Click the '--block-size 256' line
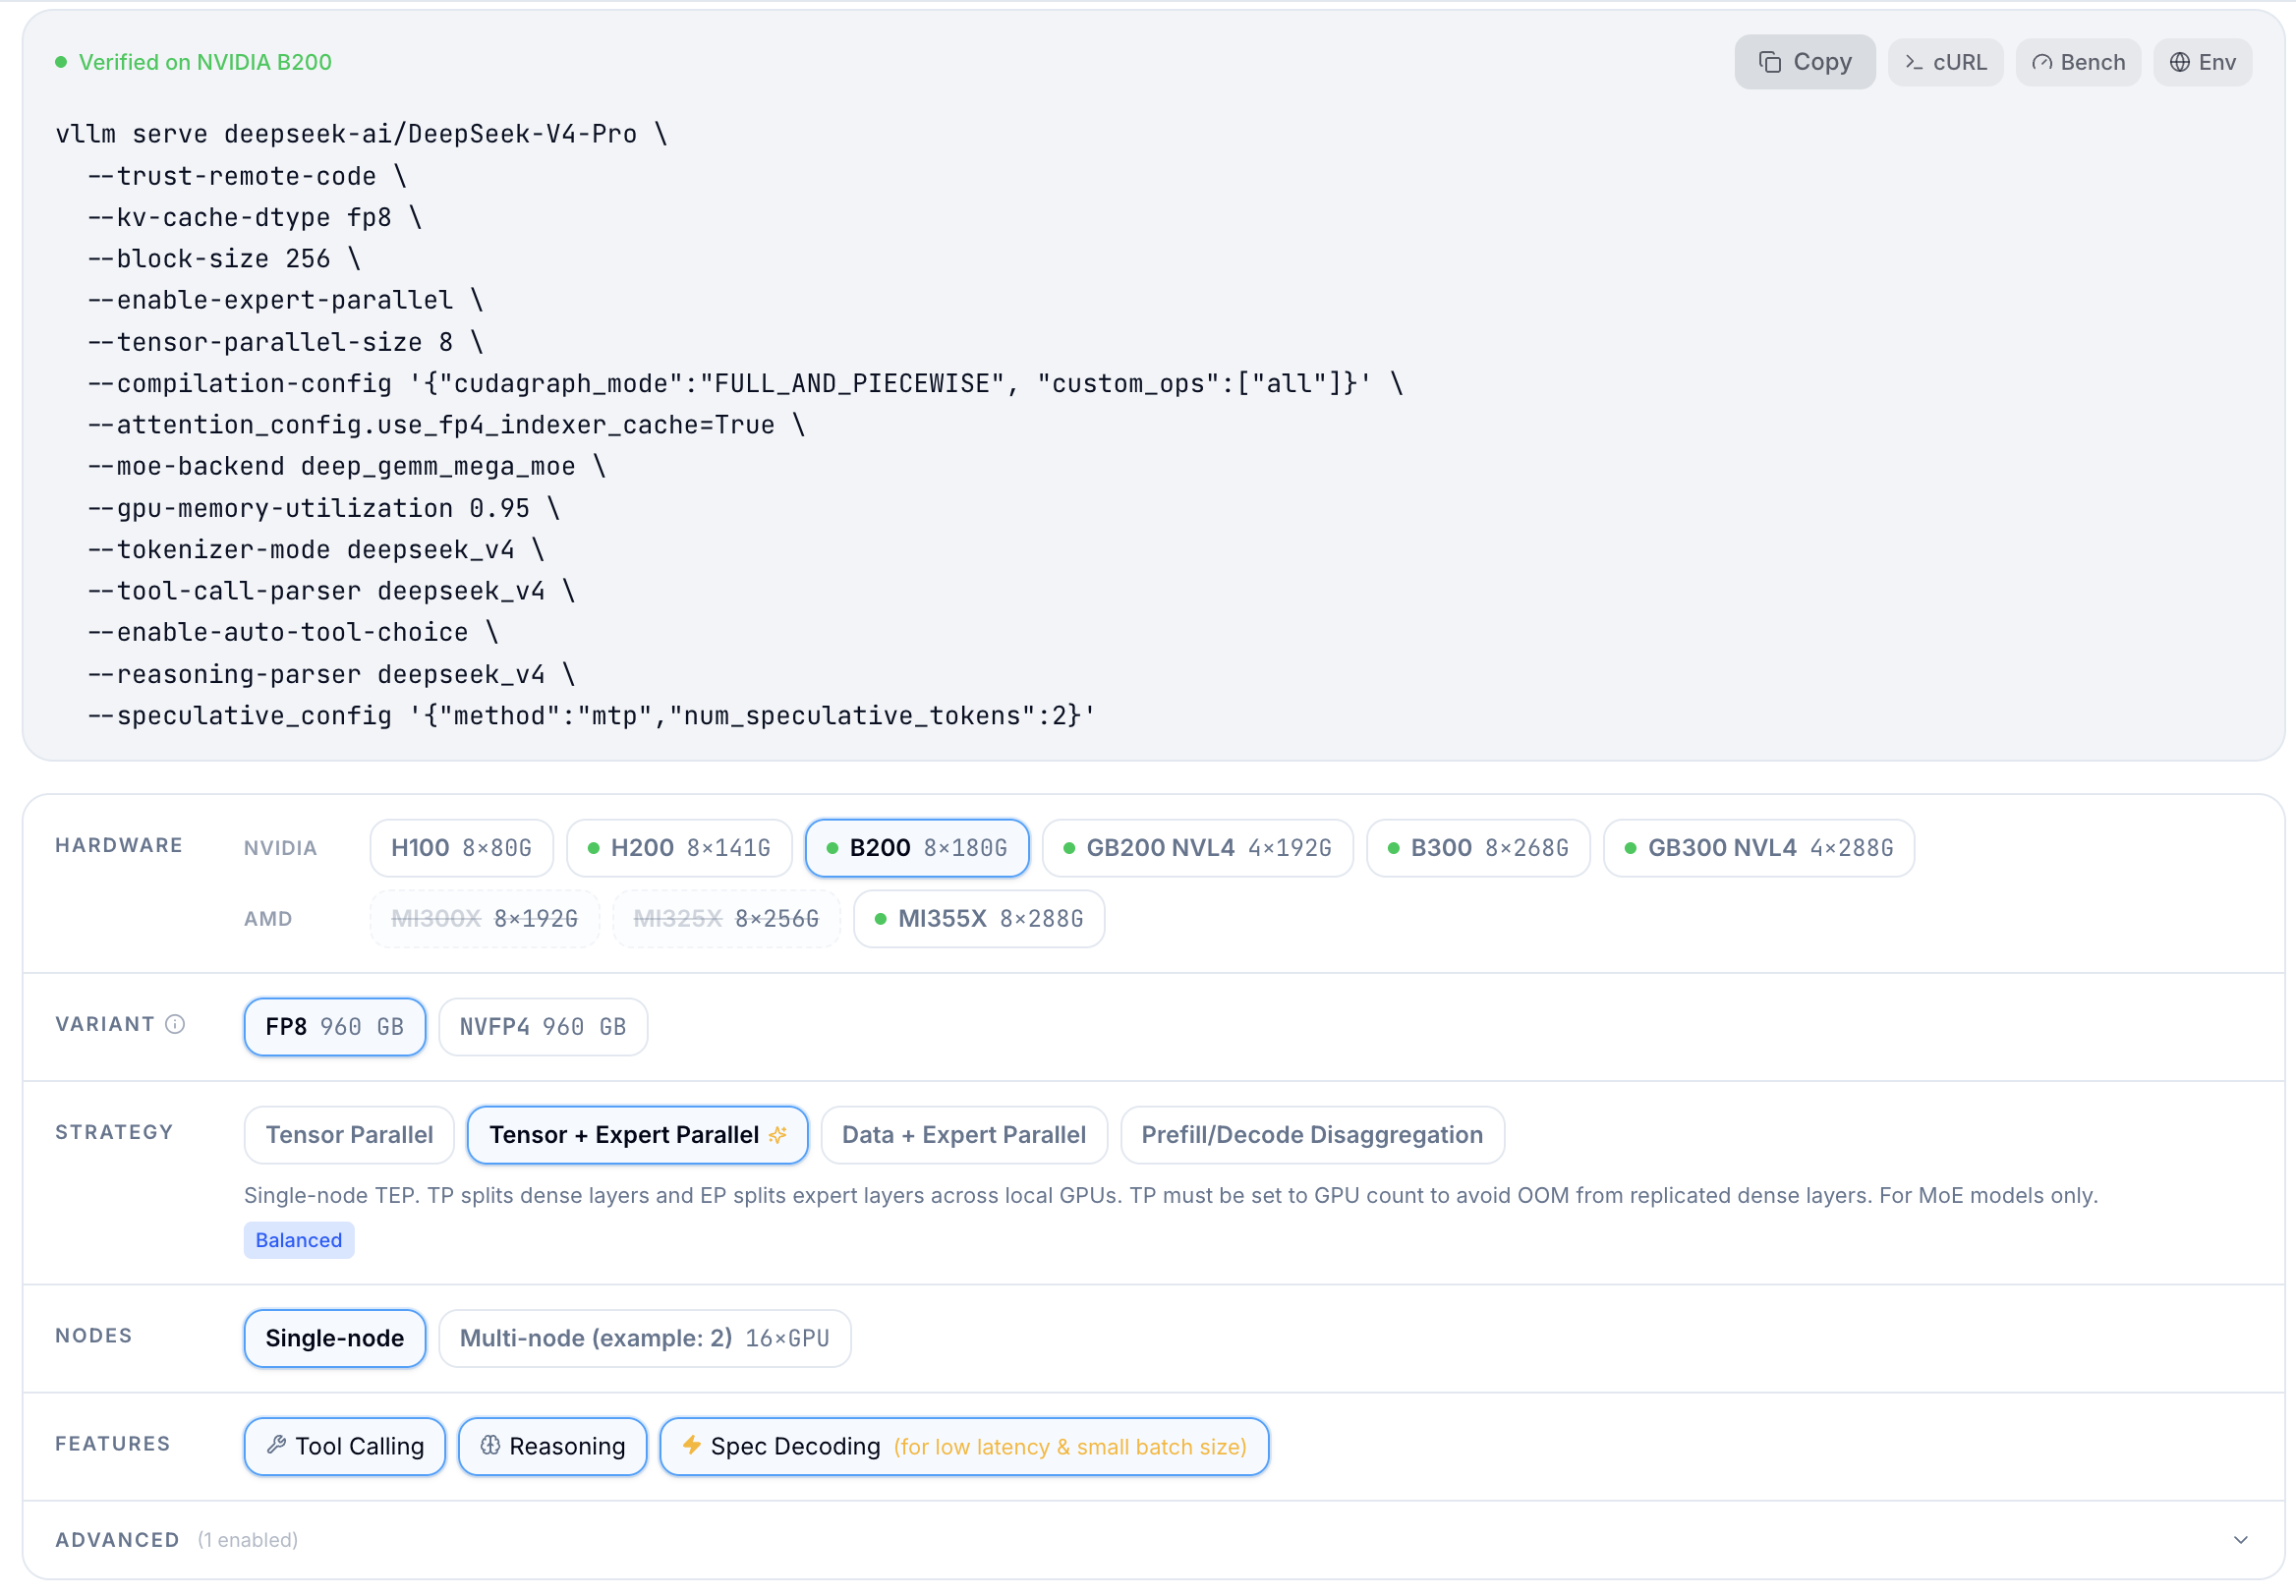Screen dimensions: 2296x1596 tap(224, 259)
